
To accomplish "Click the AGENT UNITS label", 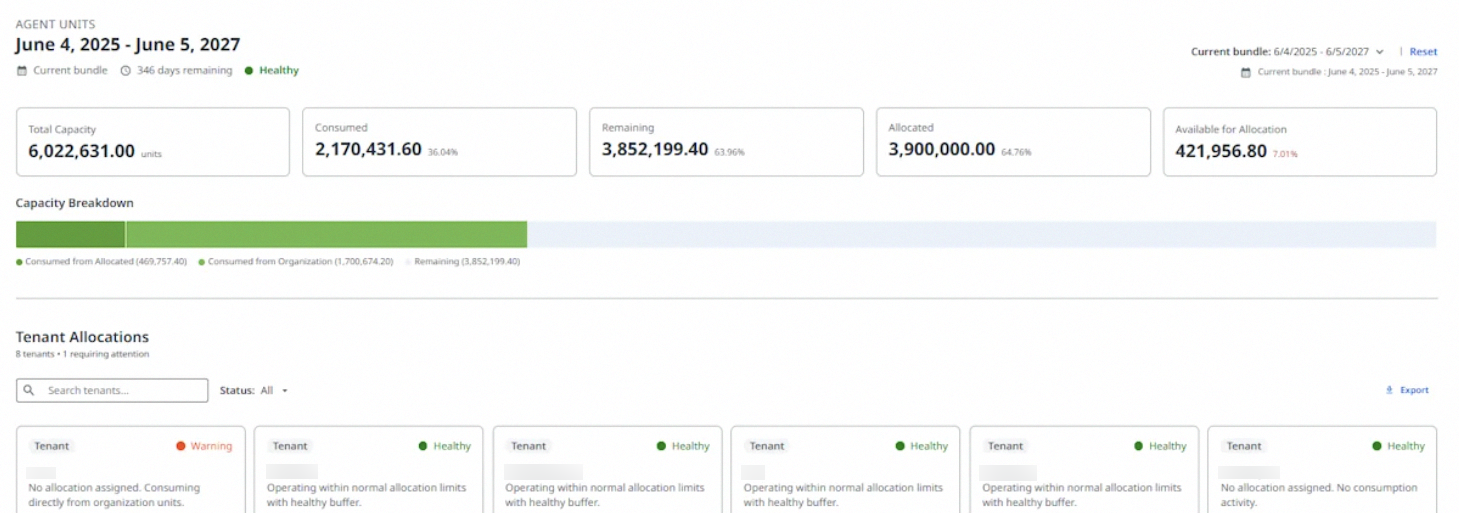I will (x=56, y=24).
